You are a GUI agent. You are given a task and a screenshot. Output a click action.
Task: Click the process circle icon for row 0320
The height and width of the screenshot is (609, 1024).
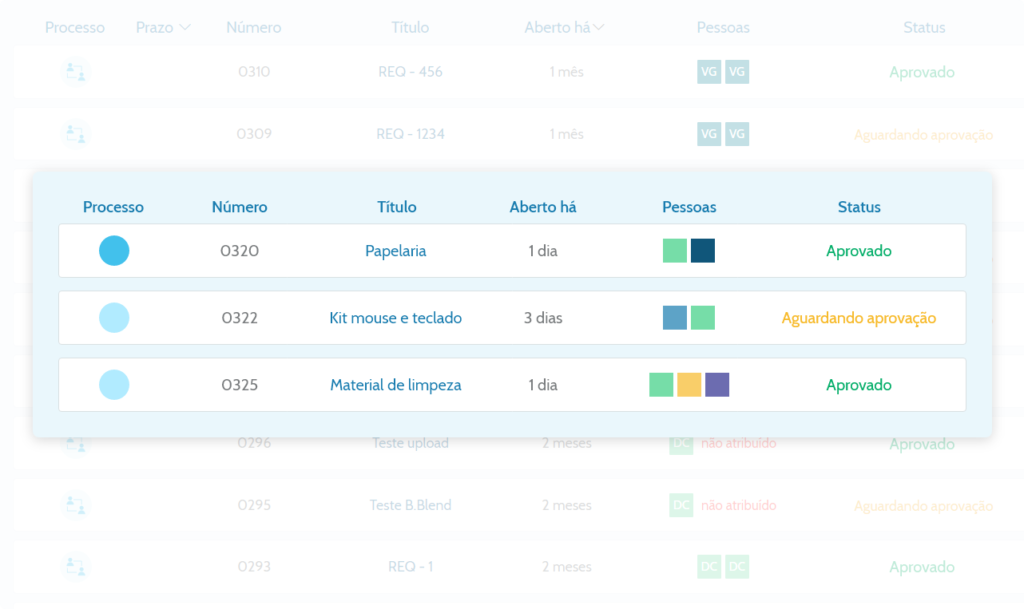click(x=114, y=251)
